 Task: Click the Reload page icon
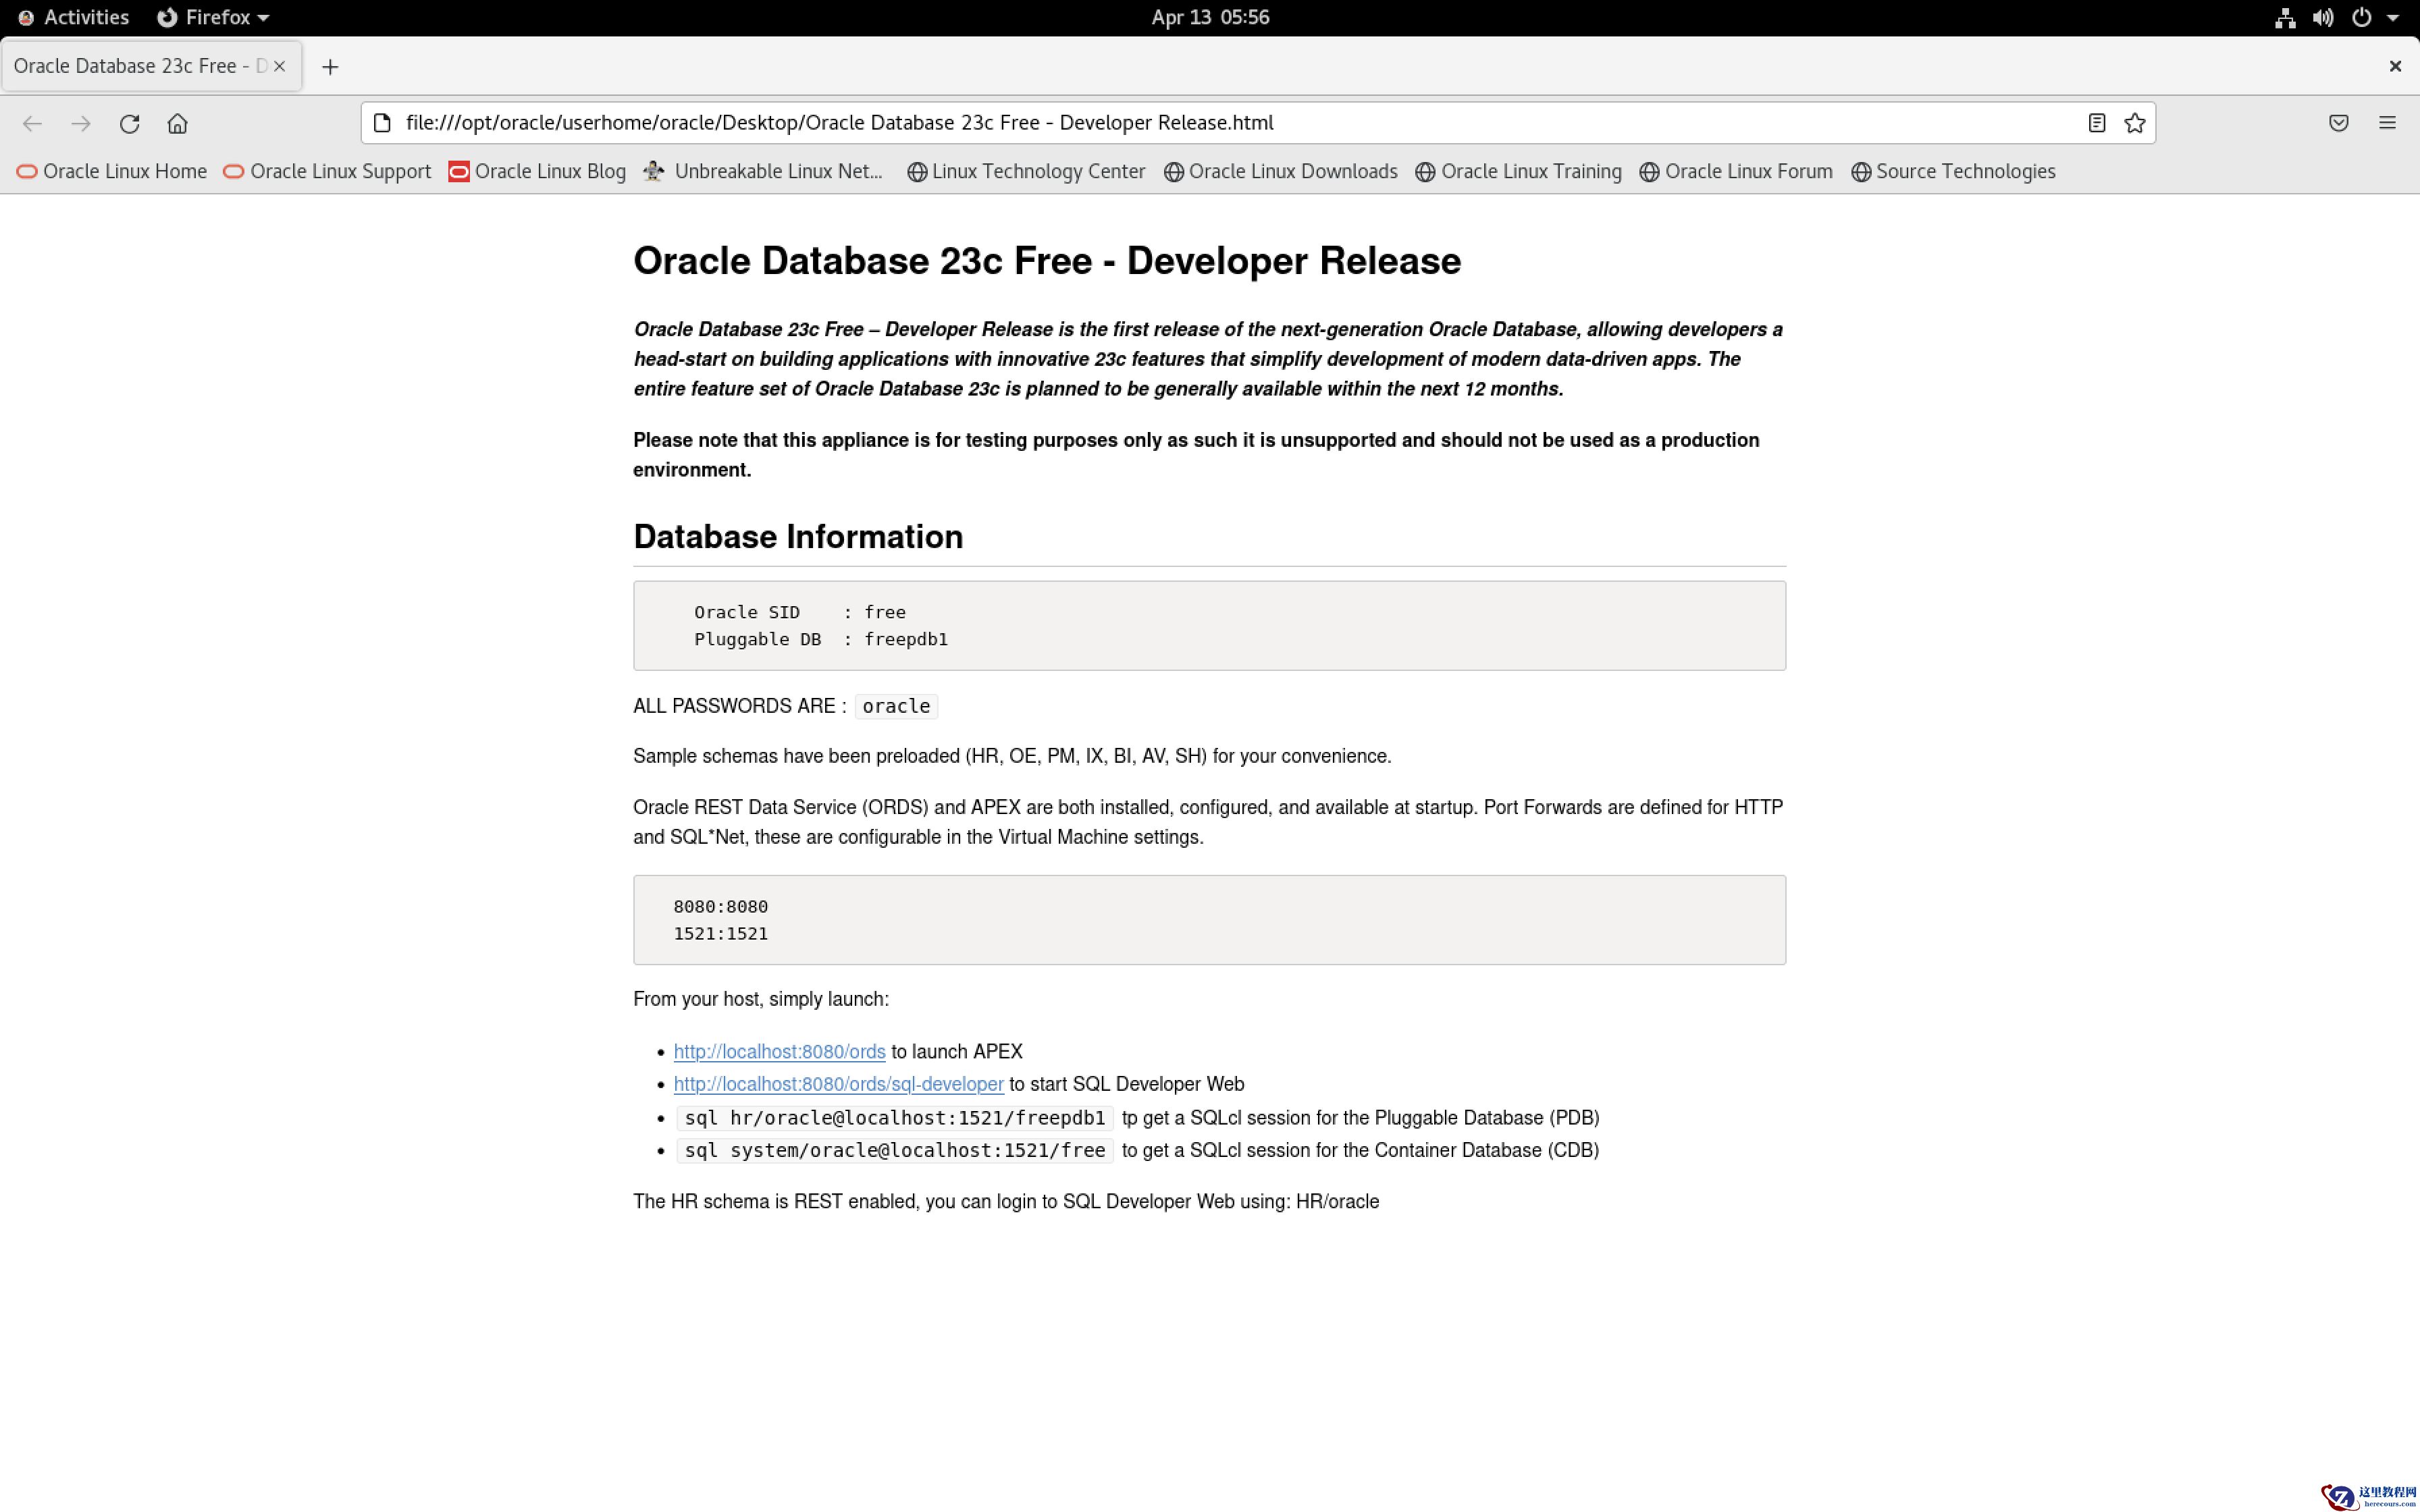[x=129, y=123]
